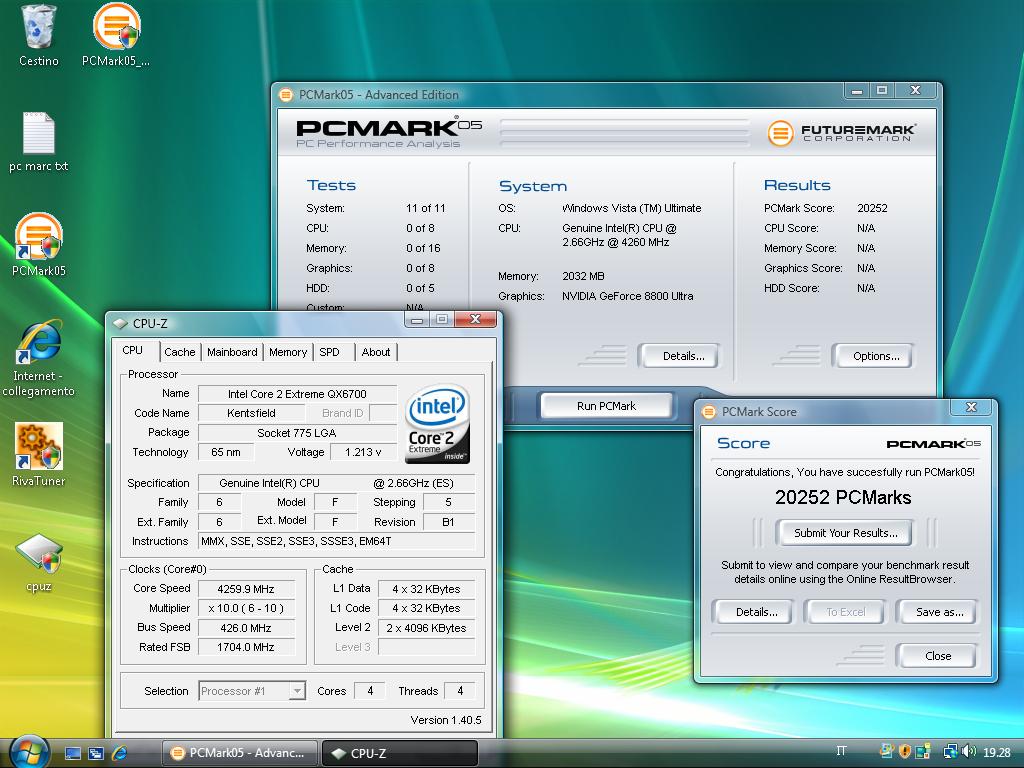Click the Futuremark Corporation logo
Viewport: 1024px width, 768px height.
(842, 133)
